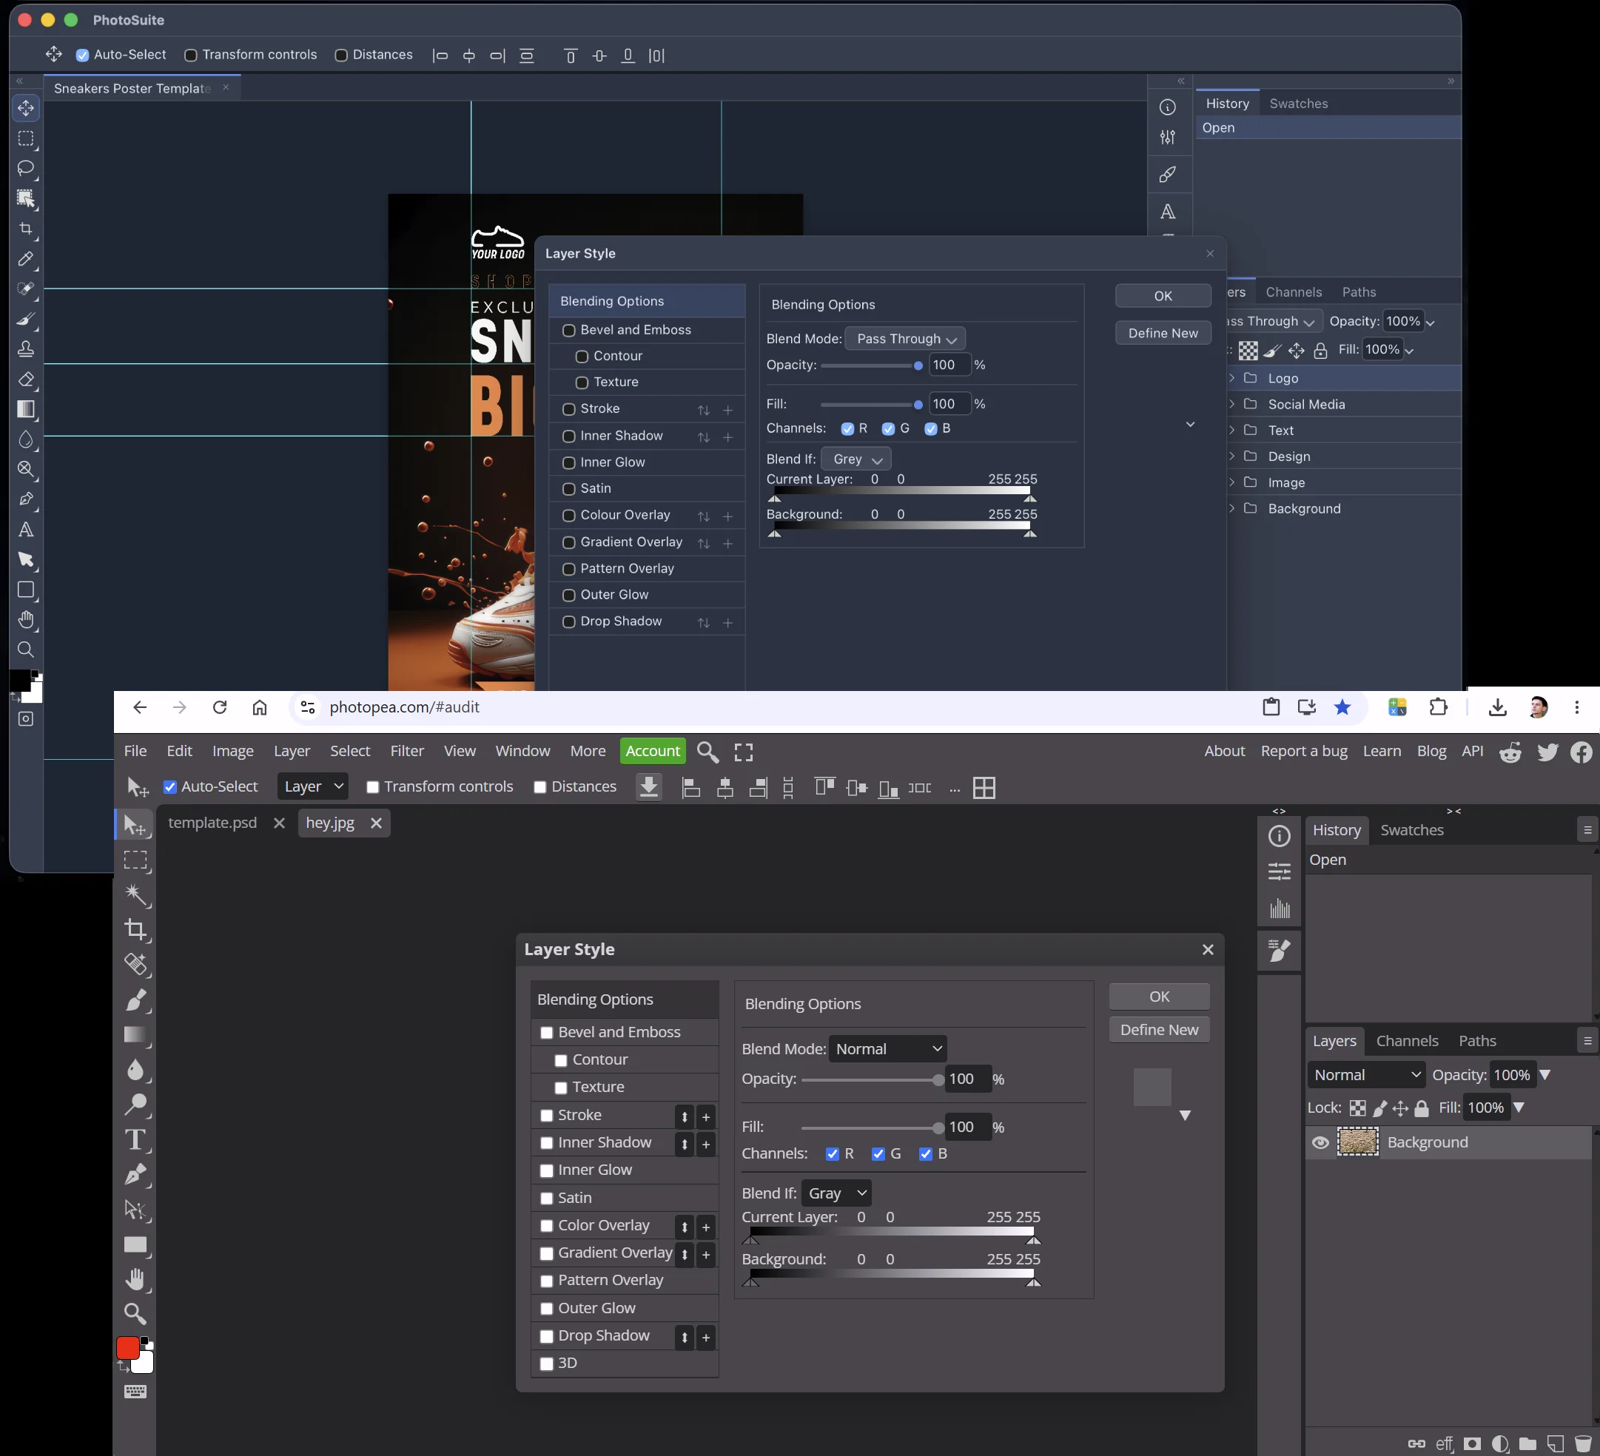Open Blend If Grey dropdown in PhotoSuite

(856, 459)
